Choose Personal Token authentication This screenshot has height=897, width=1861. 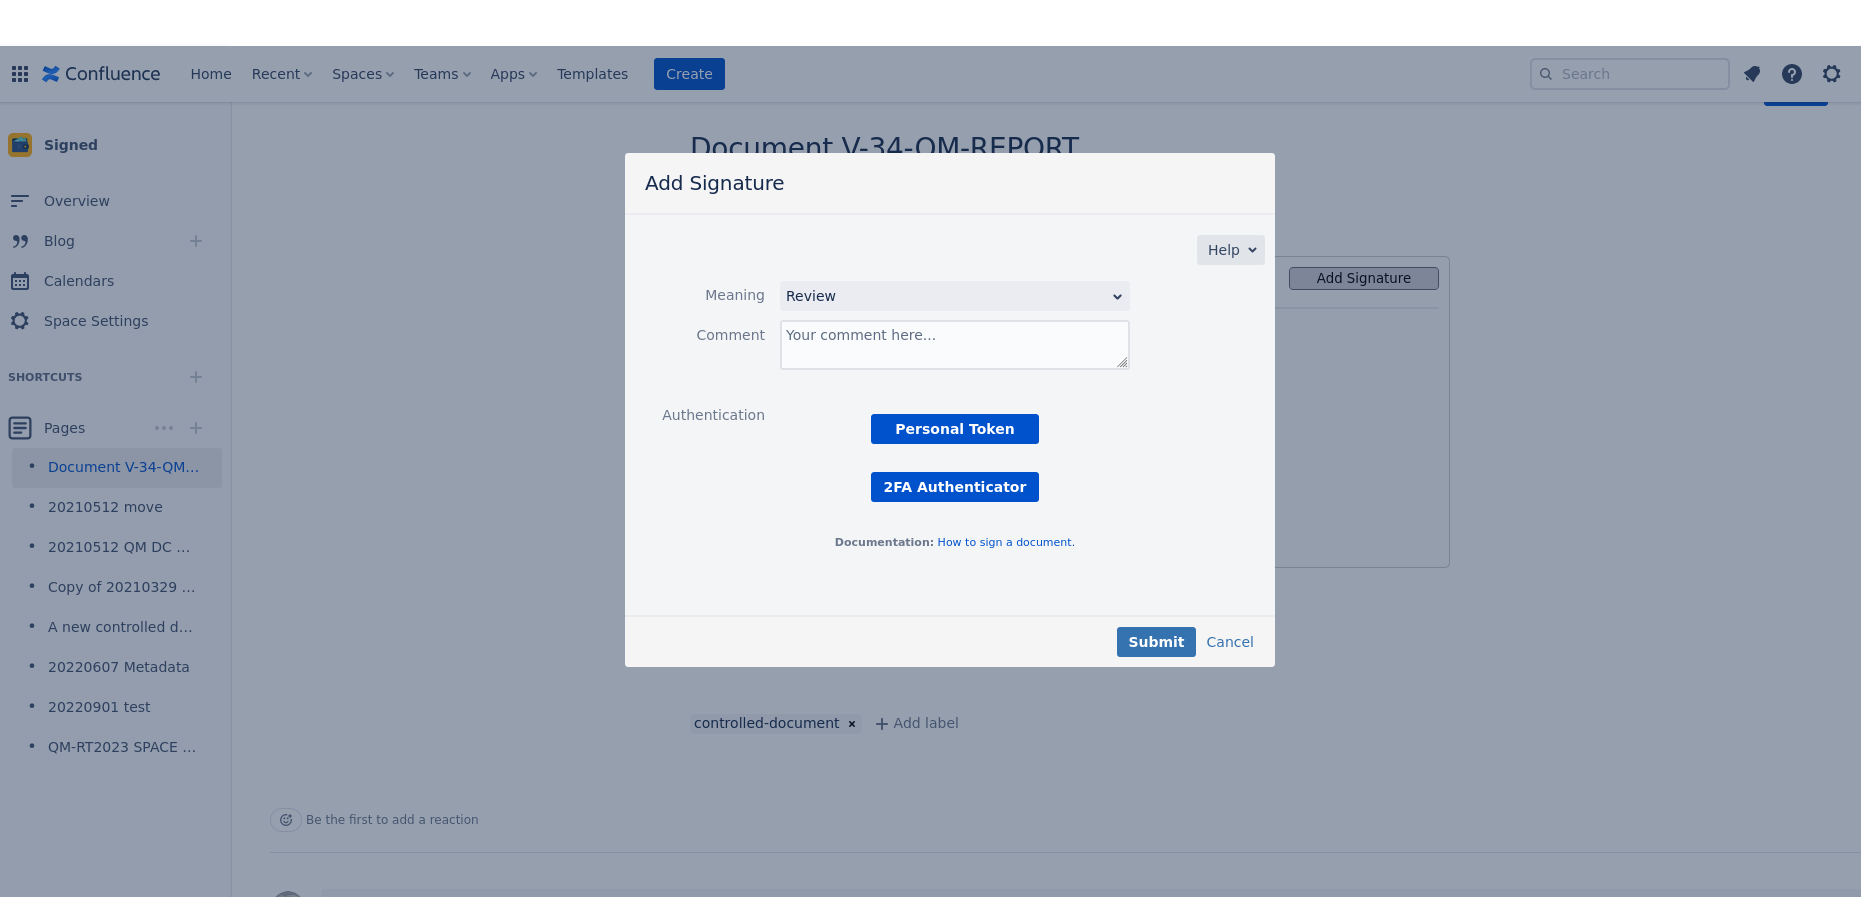coord(955,429)
